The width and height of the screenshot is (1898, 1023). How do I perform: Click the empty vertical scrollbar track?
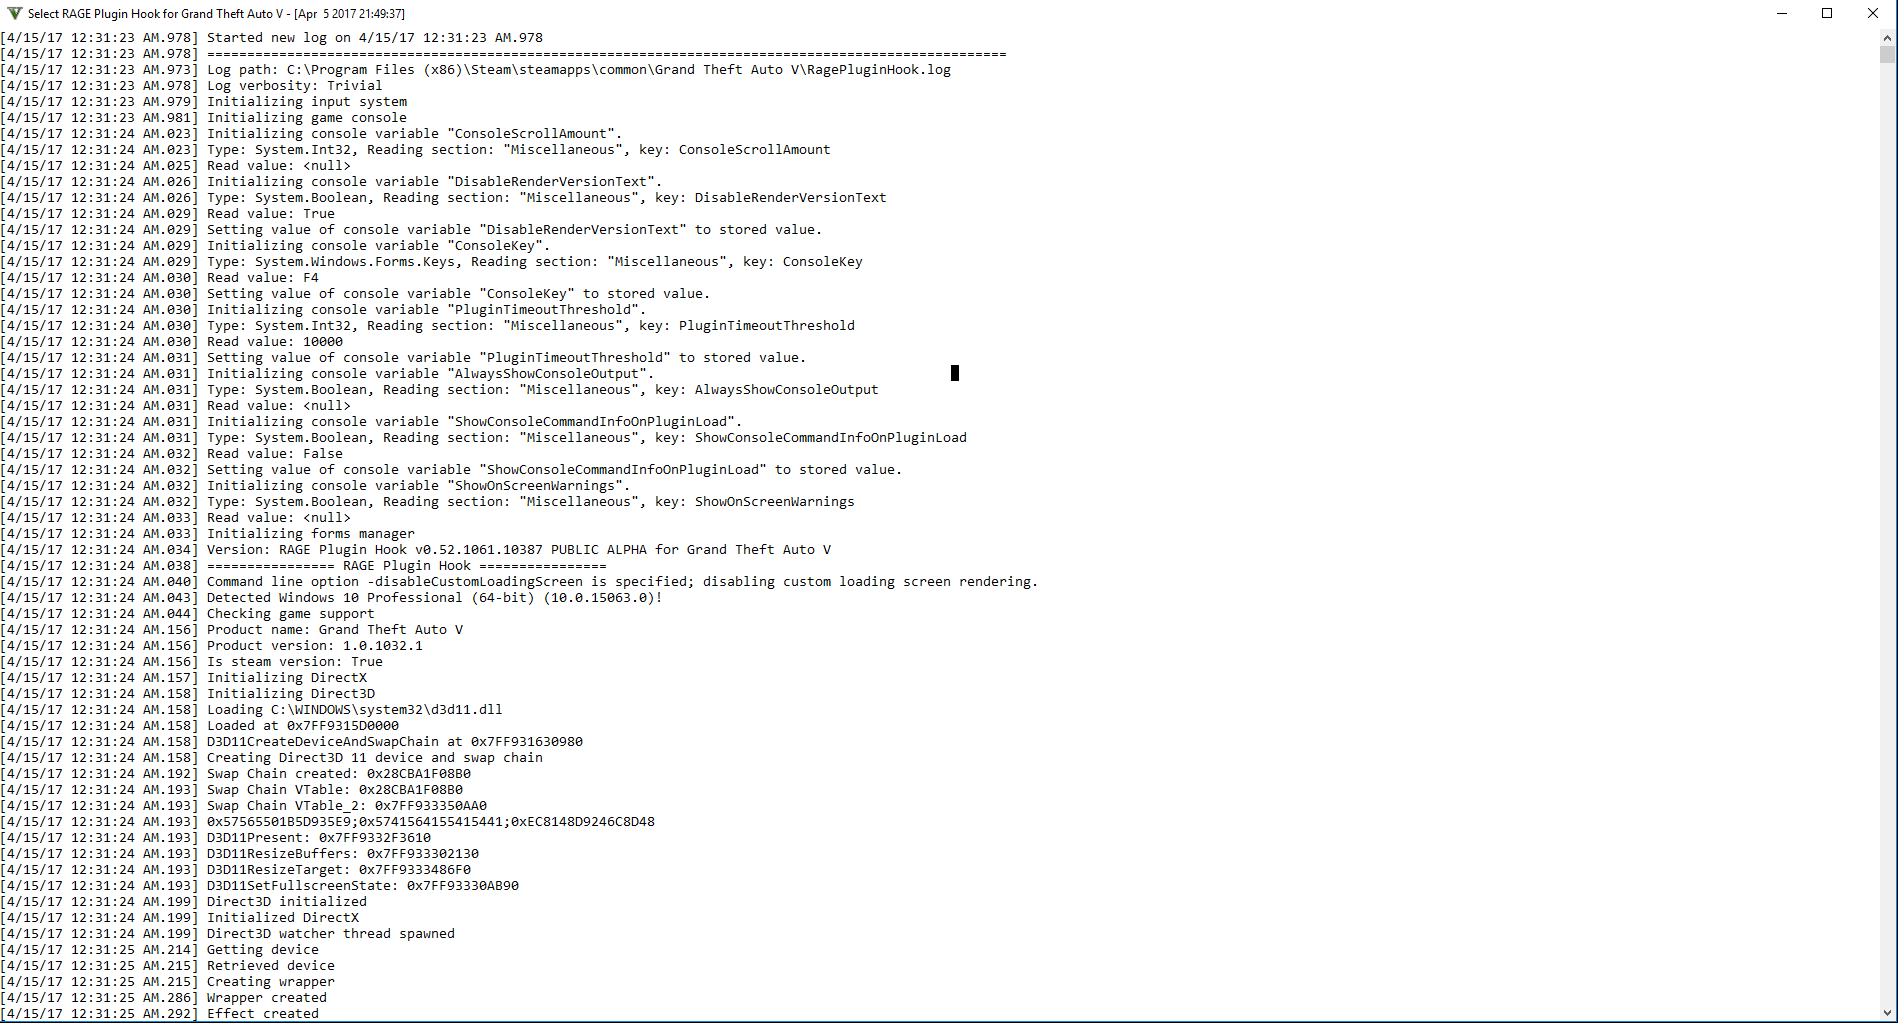click(1888, 530)
